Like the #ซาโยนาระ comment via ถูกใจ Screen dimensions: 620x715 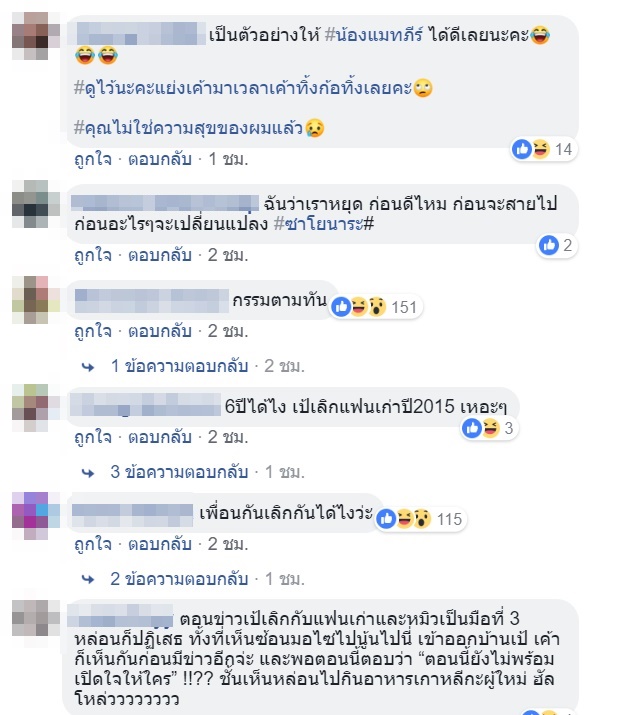tap(93, 255)
